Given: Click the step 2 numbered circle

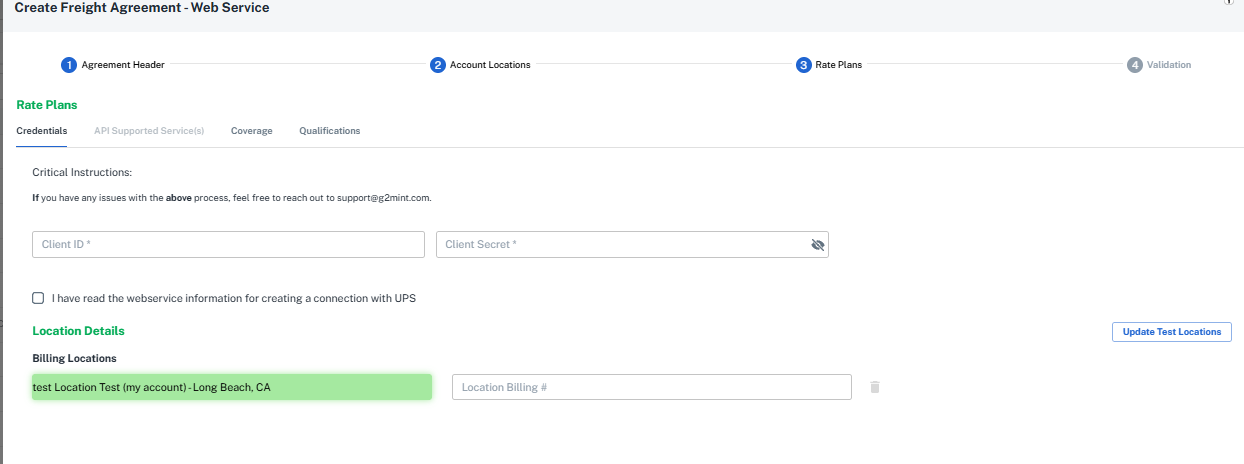Looking at the screenshot, I should (437, 65).
